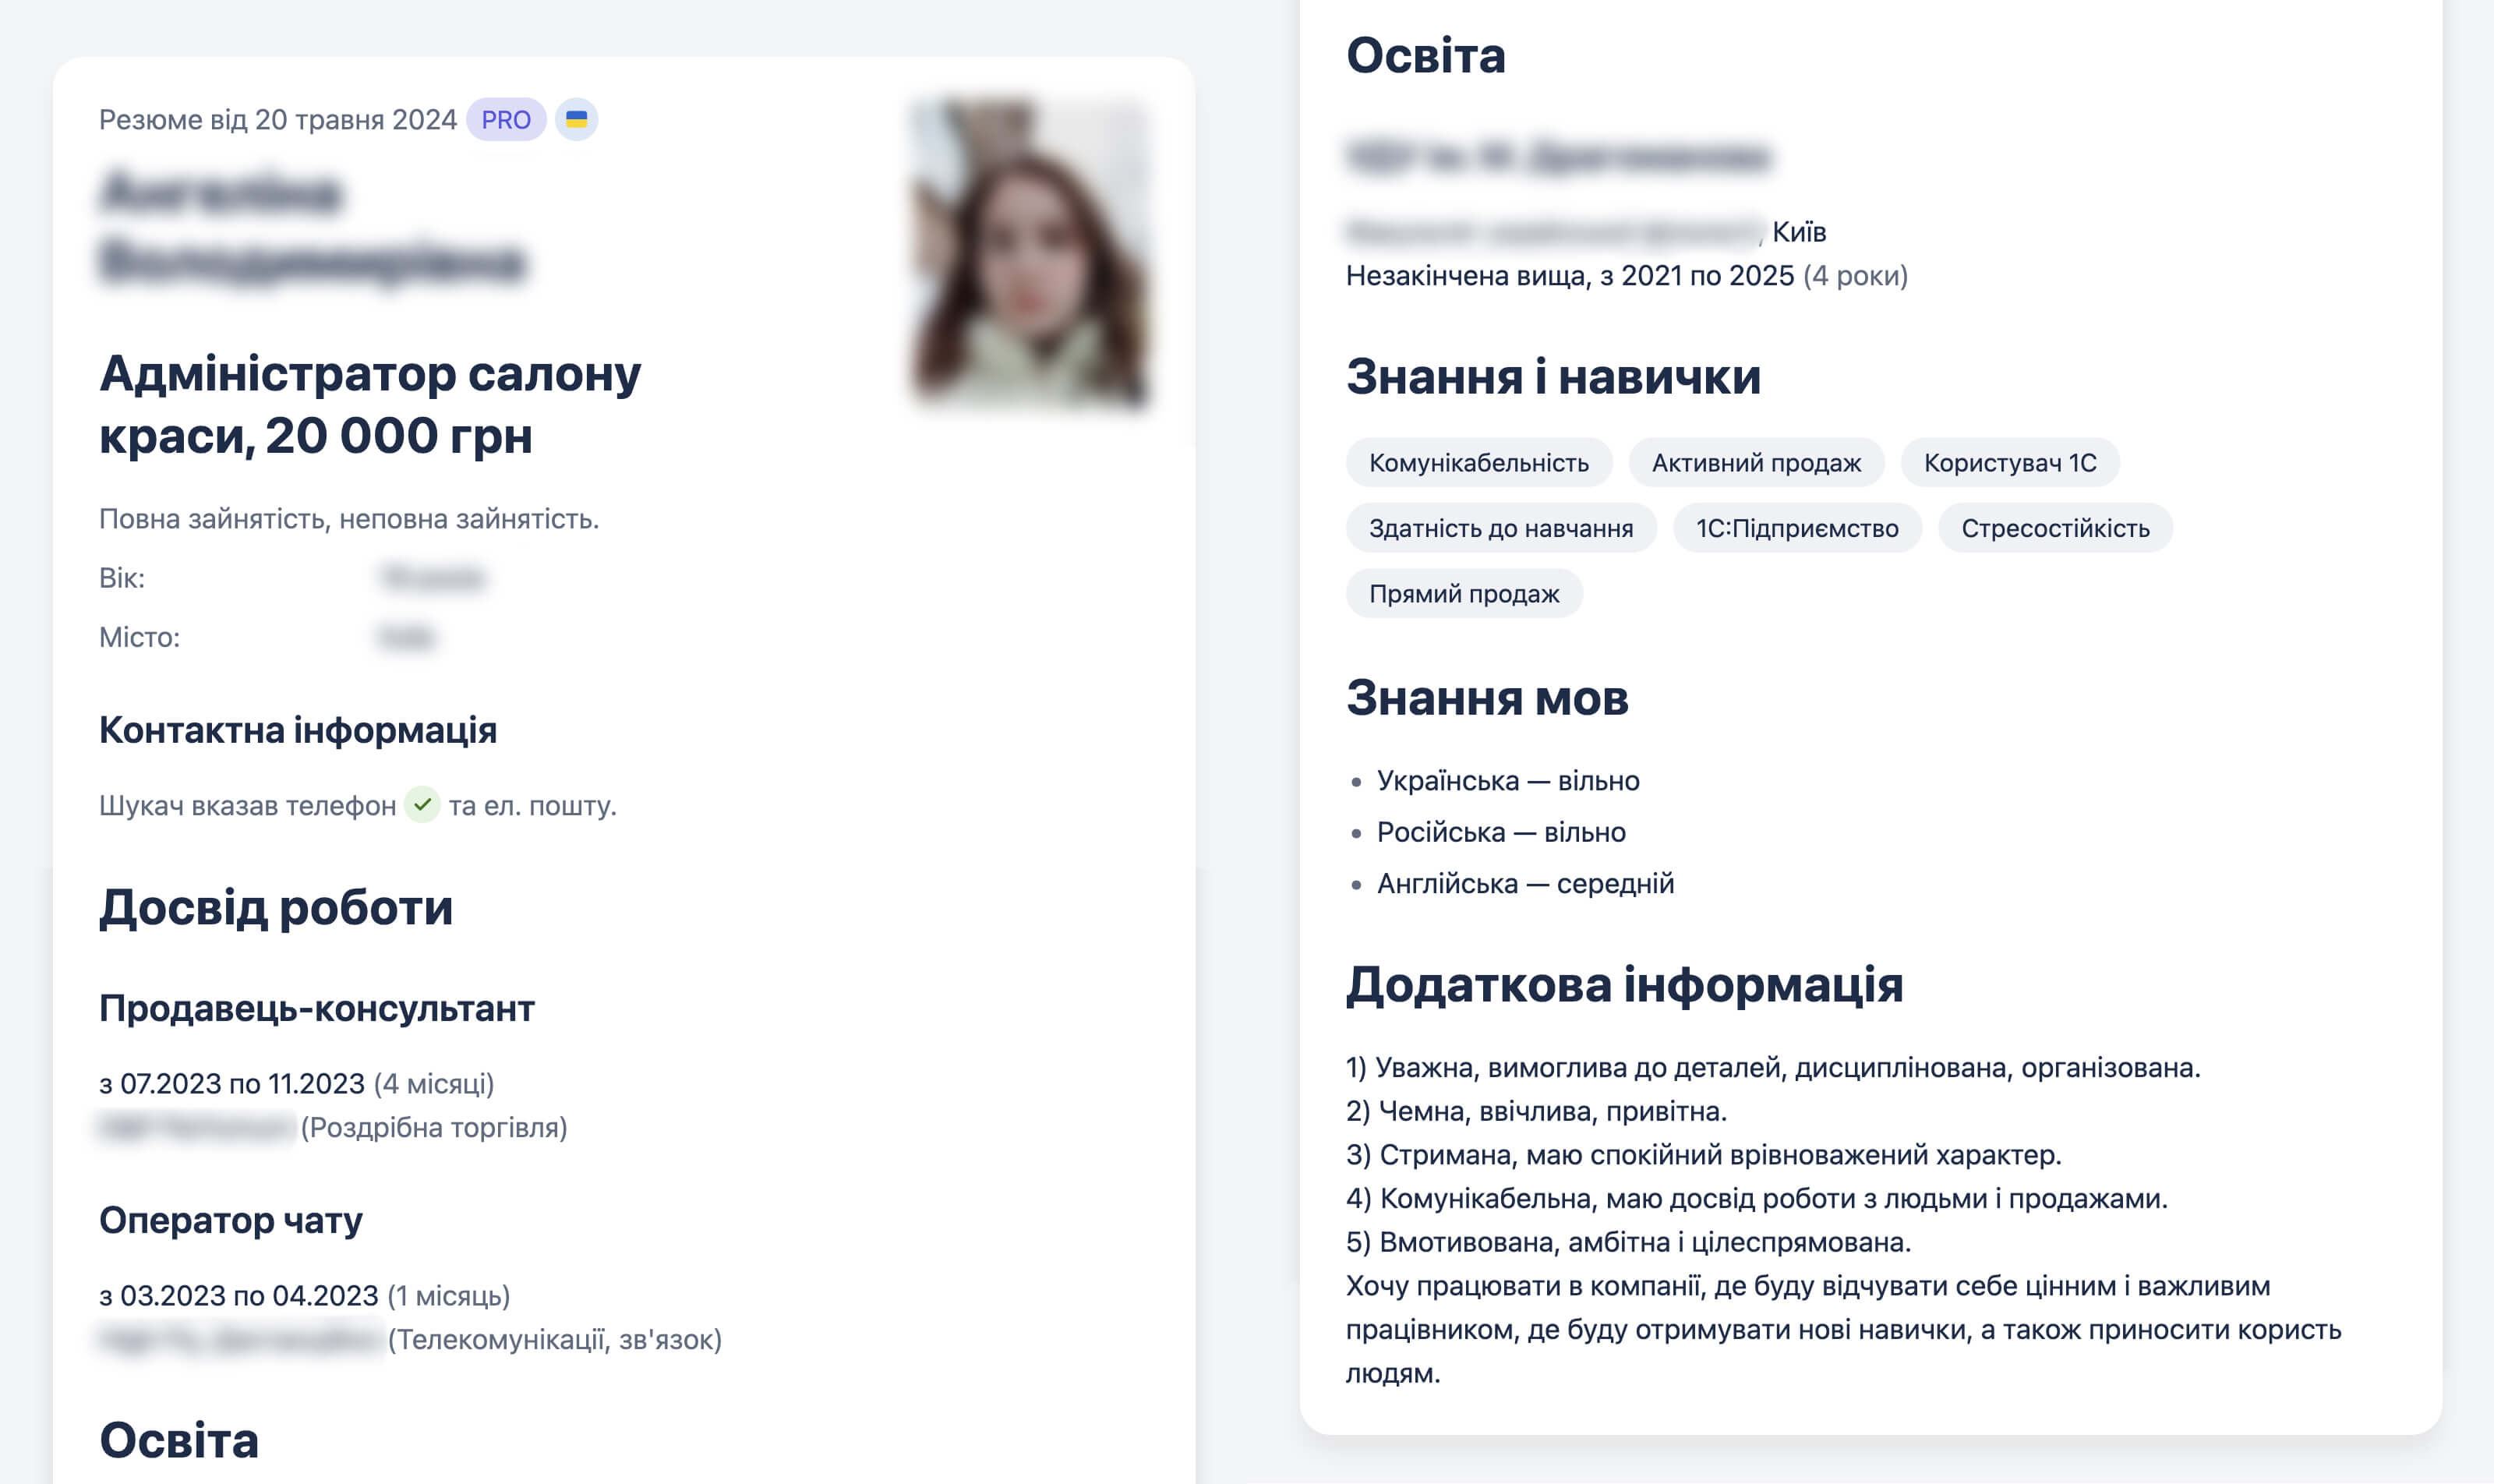Click the Стресостійкість skill tag

(x=2054, y=528)
